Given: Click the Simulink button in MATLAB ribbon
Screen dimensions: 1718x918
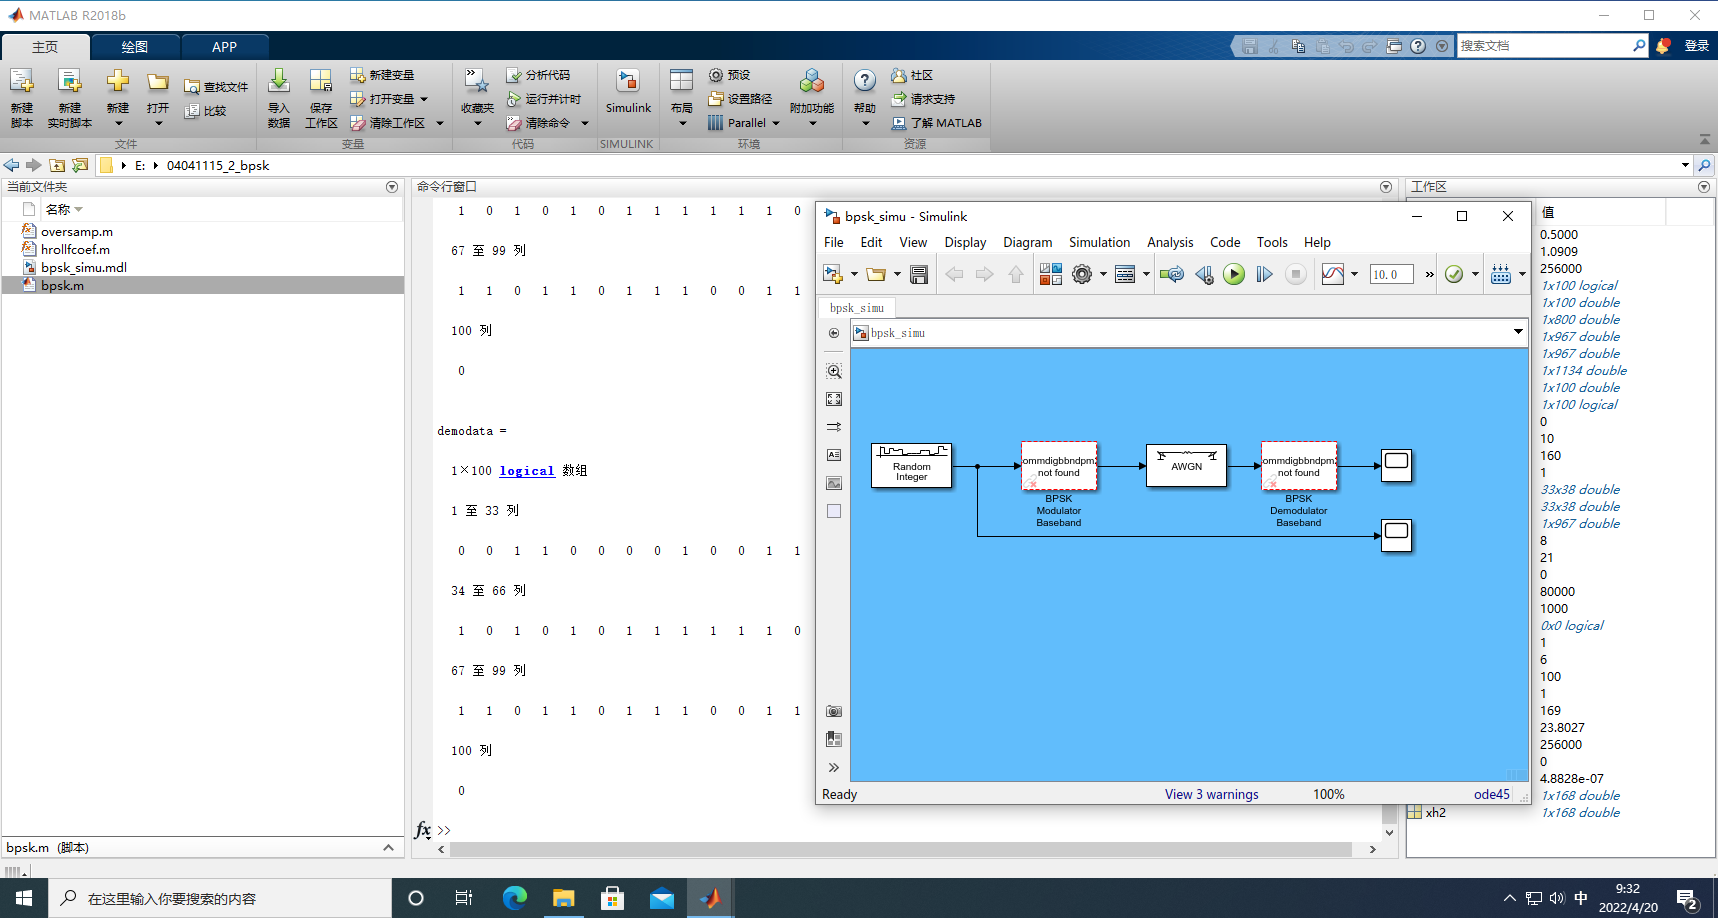Looking at the screenshot, I should coord(628,92).
